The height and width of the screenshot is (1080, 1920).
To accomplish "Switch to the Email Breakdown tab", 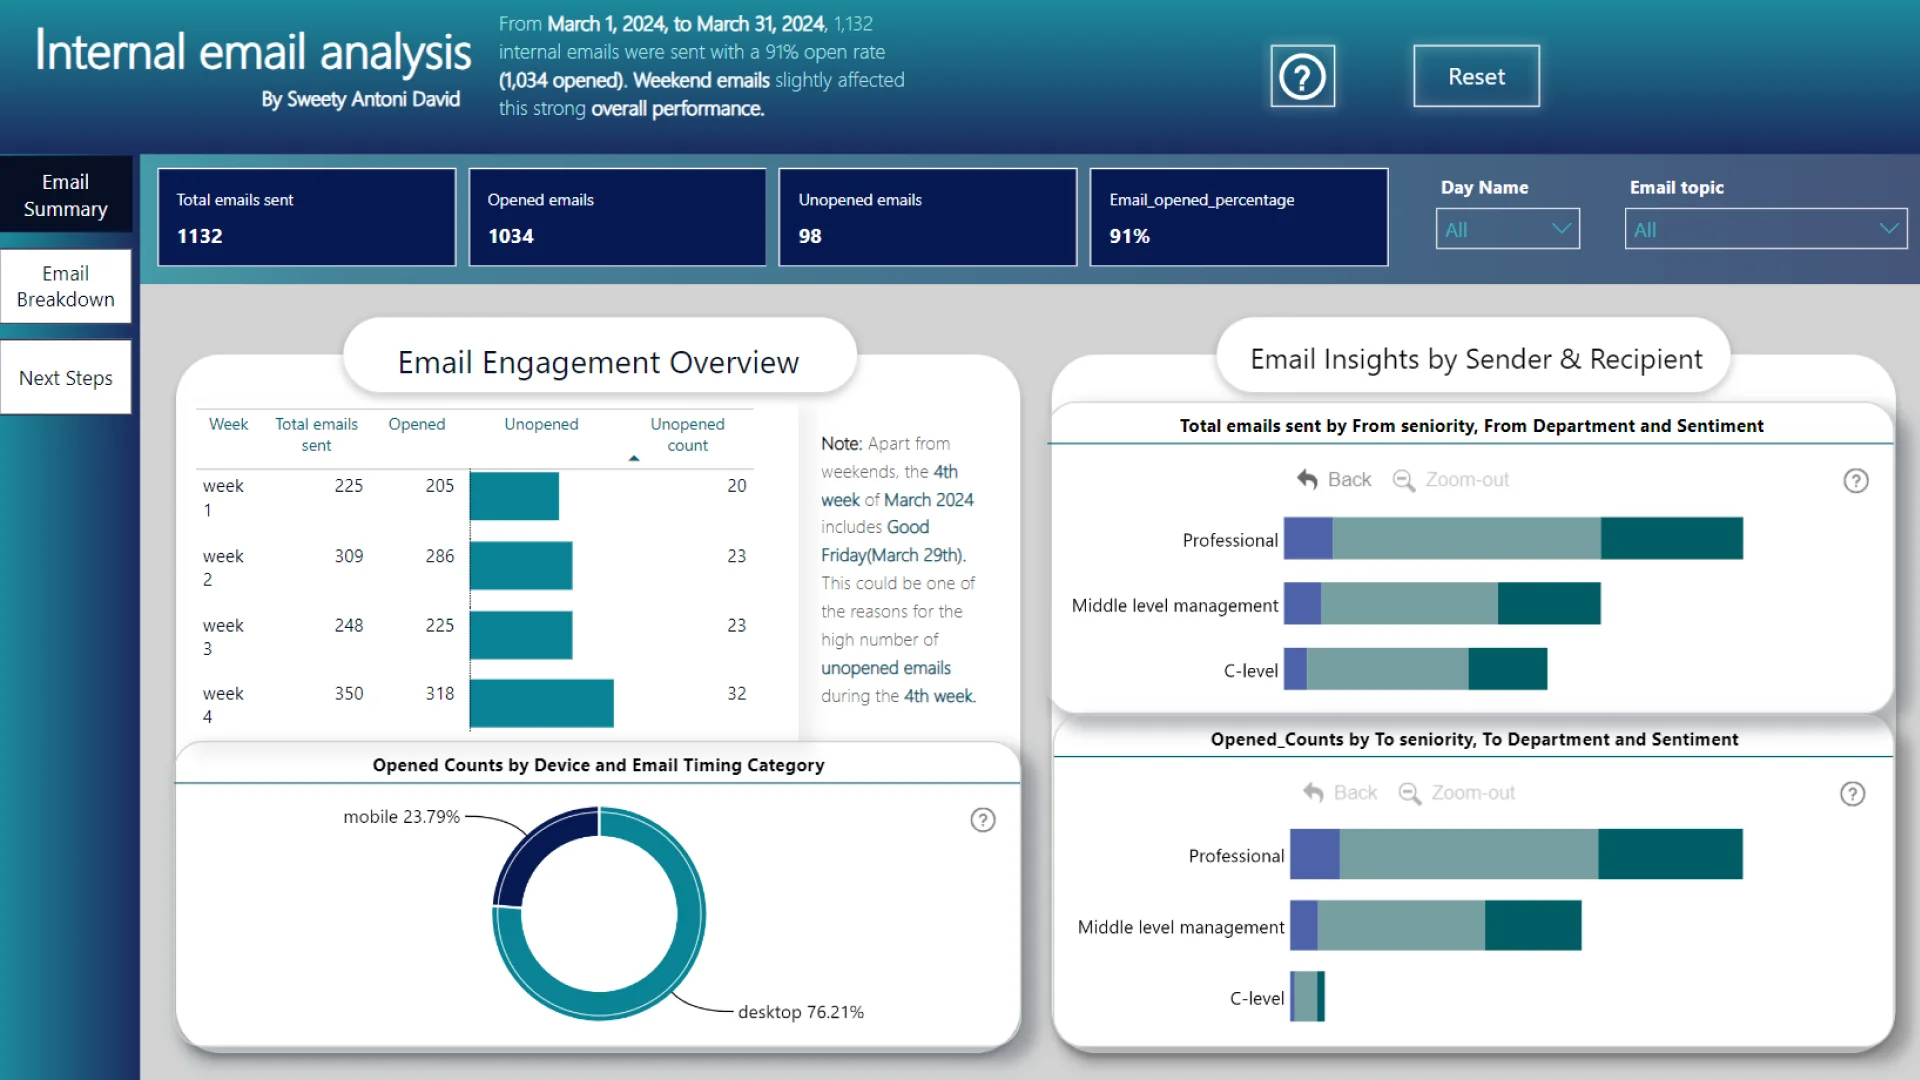I will click(66, 286).
